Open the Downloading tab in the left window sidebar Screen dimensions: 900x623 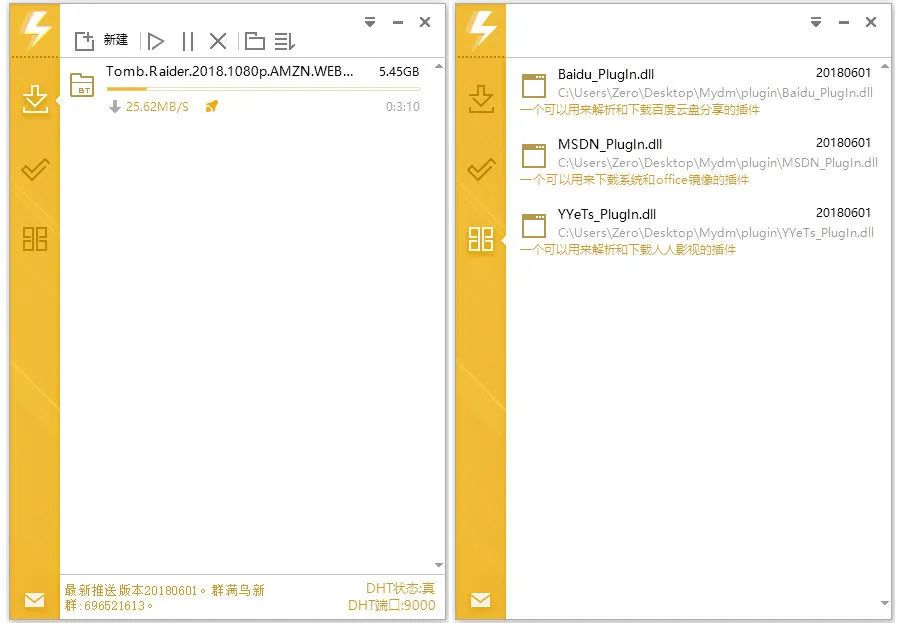coord(35,99)
